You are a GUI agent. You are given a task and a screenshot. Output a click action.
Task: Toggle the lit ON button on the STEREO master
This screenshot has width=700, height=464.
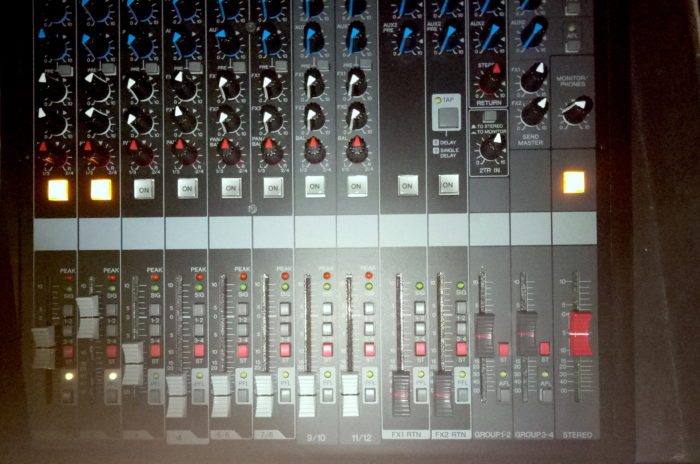(573, 182)
